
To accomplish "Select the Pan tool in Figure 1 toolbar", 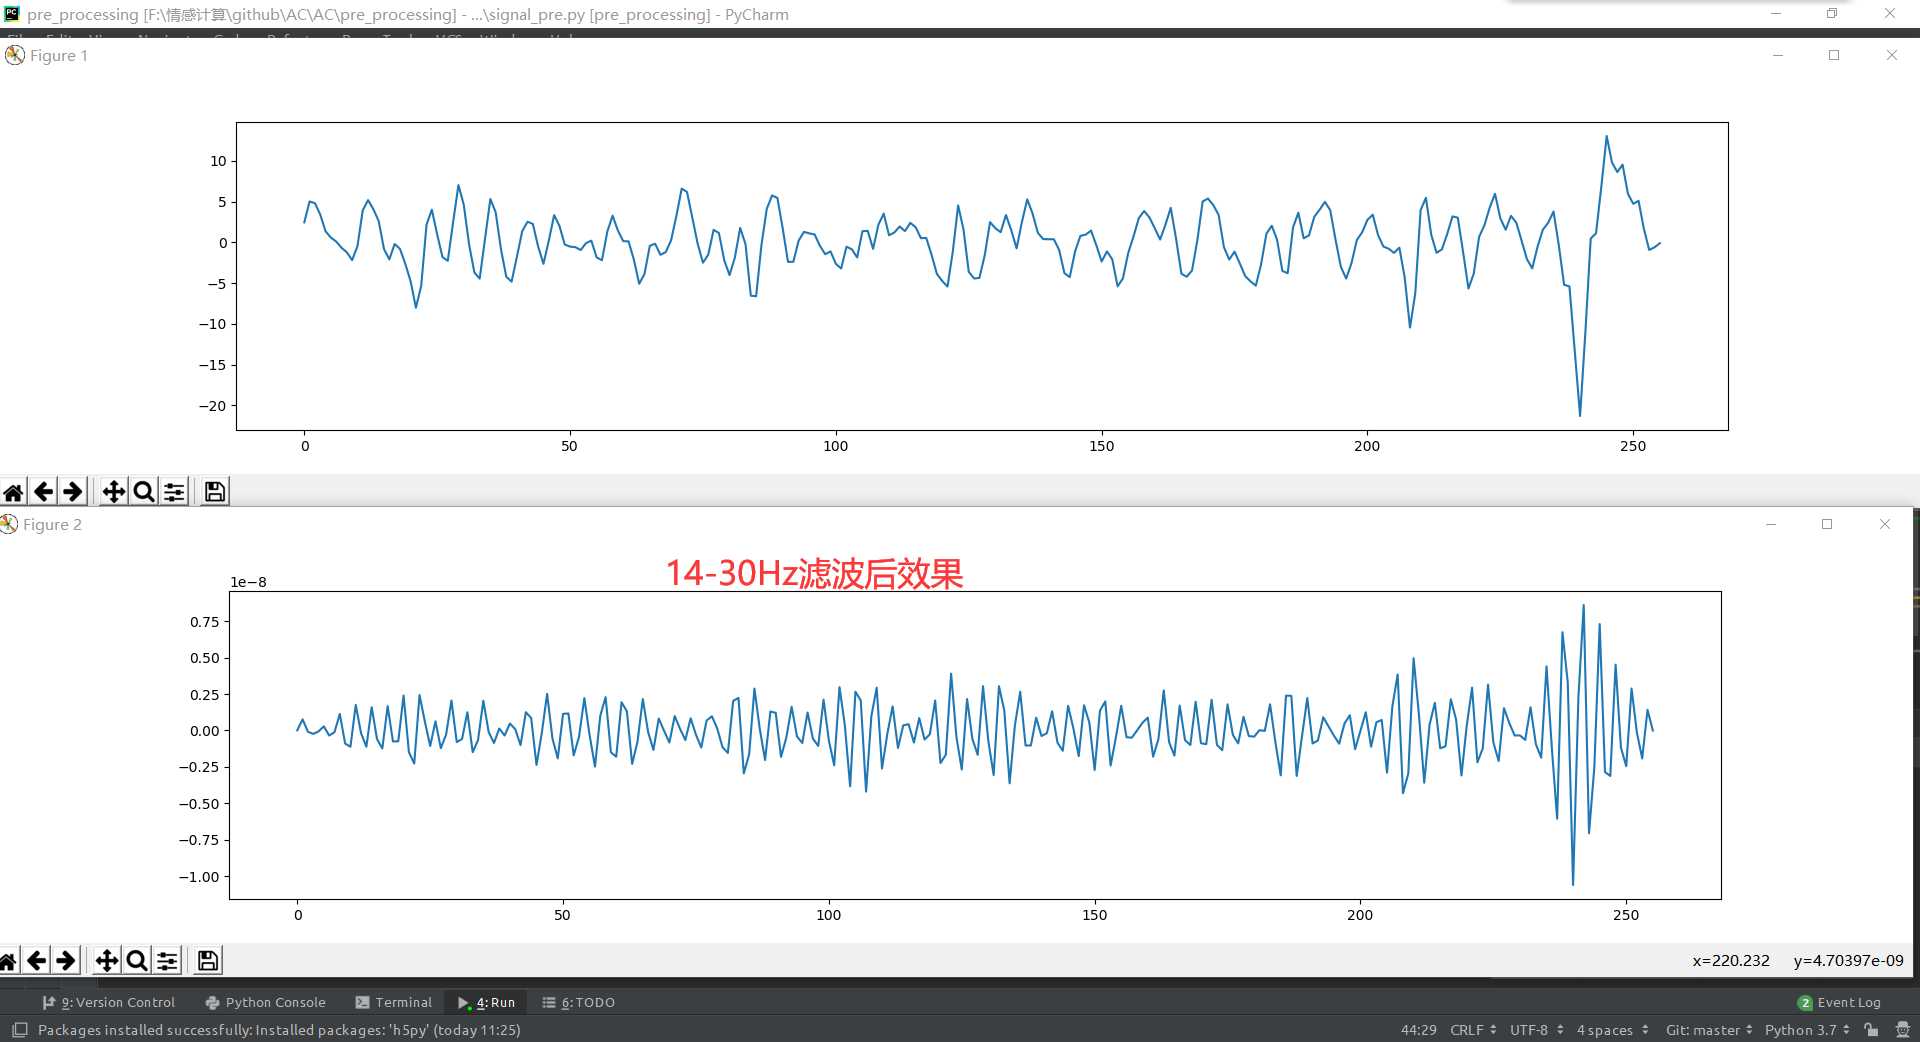I will point(114,491).
